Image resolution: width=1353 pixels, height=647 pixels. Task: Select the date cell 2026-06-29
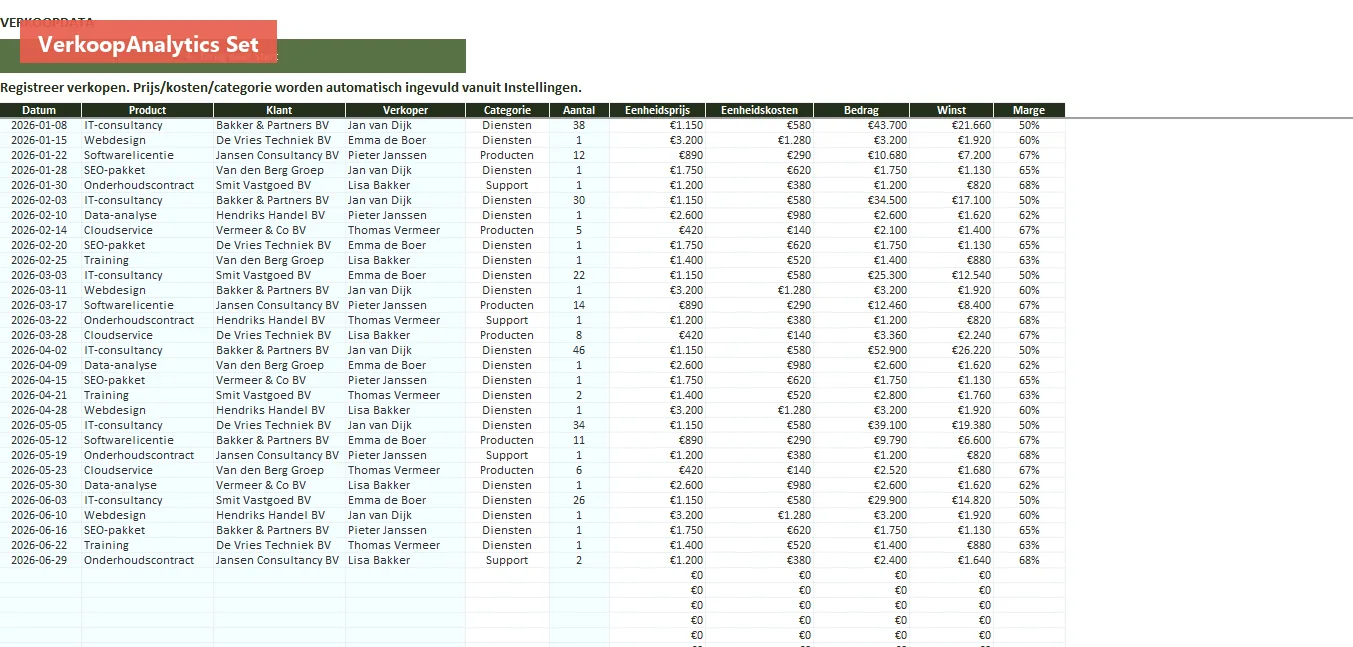(x=39, y=560)
